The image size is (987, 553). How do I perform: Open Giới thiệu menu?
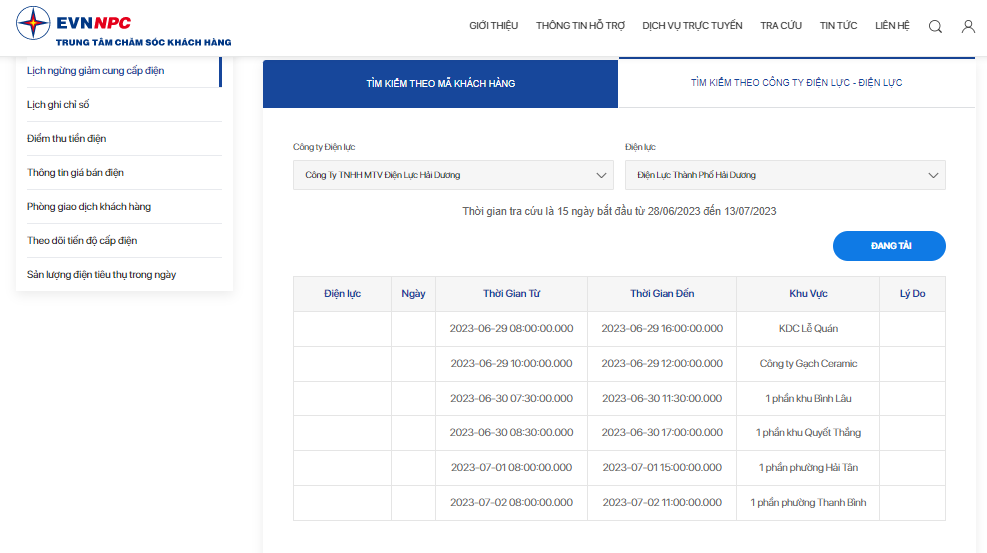(494, 26)
